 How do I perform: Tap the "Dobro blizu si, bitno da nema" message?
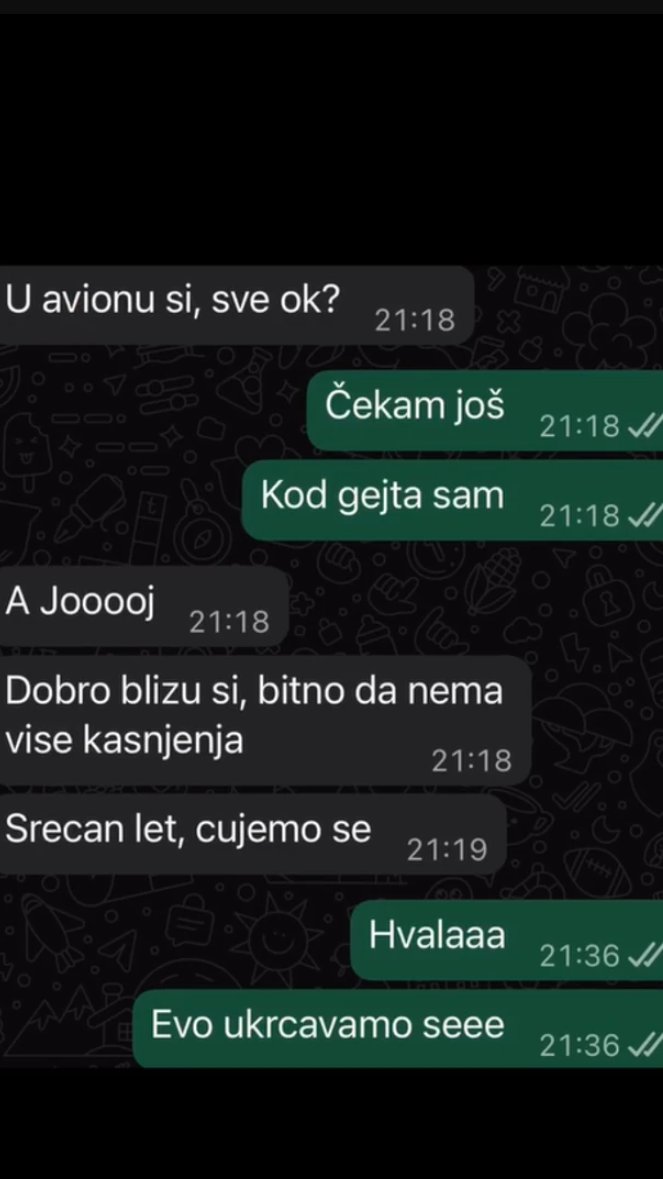[254, 691]
